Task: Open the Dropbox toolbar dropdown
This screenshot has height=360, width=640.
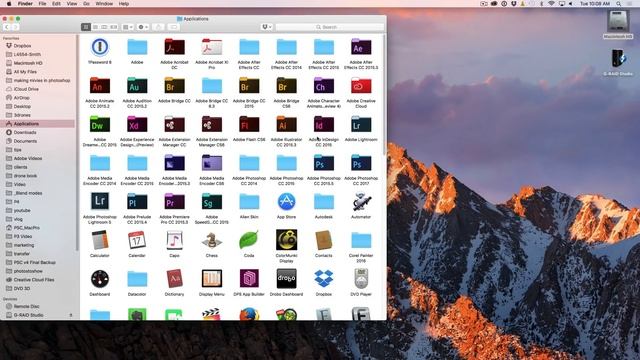Action: [267, 27]
